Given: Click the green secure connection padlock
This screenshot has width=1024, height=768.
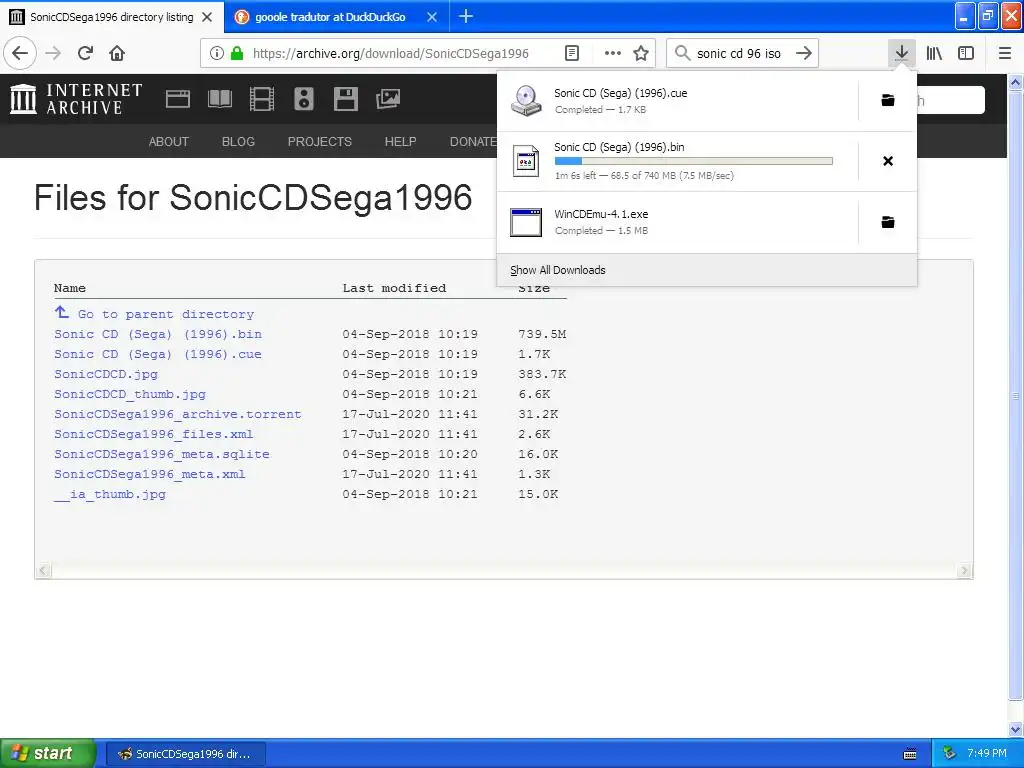Looking at the screenshot, I should click(x=237, y=53).
